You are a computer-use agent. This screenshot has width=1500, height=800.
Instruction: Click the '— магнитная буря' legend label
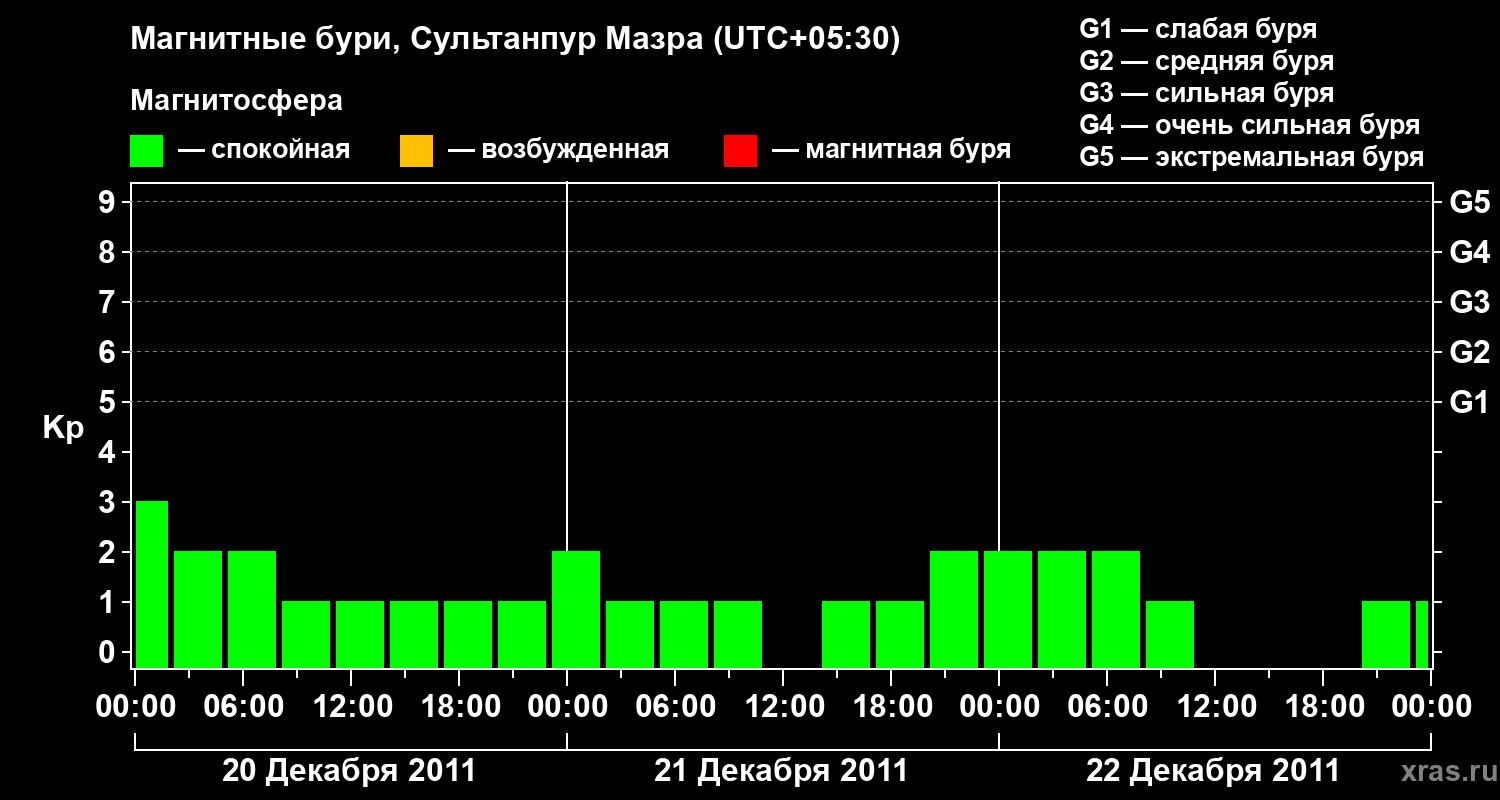pyautogui.click(x=892, y=150)
